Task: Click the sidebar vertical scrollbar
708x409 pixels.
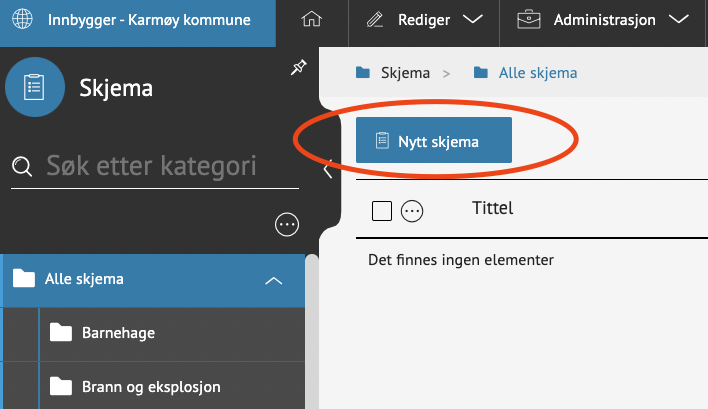Action: 312,332
